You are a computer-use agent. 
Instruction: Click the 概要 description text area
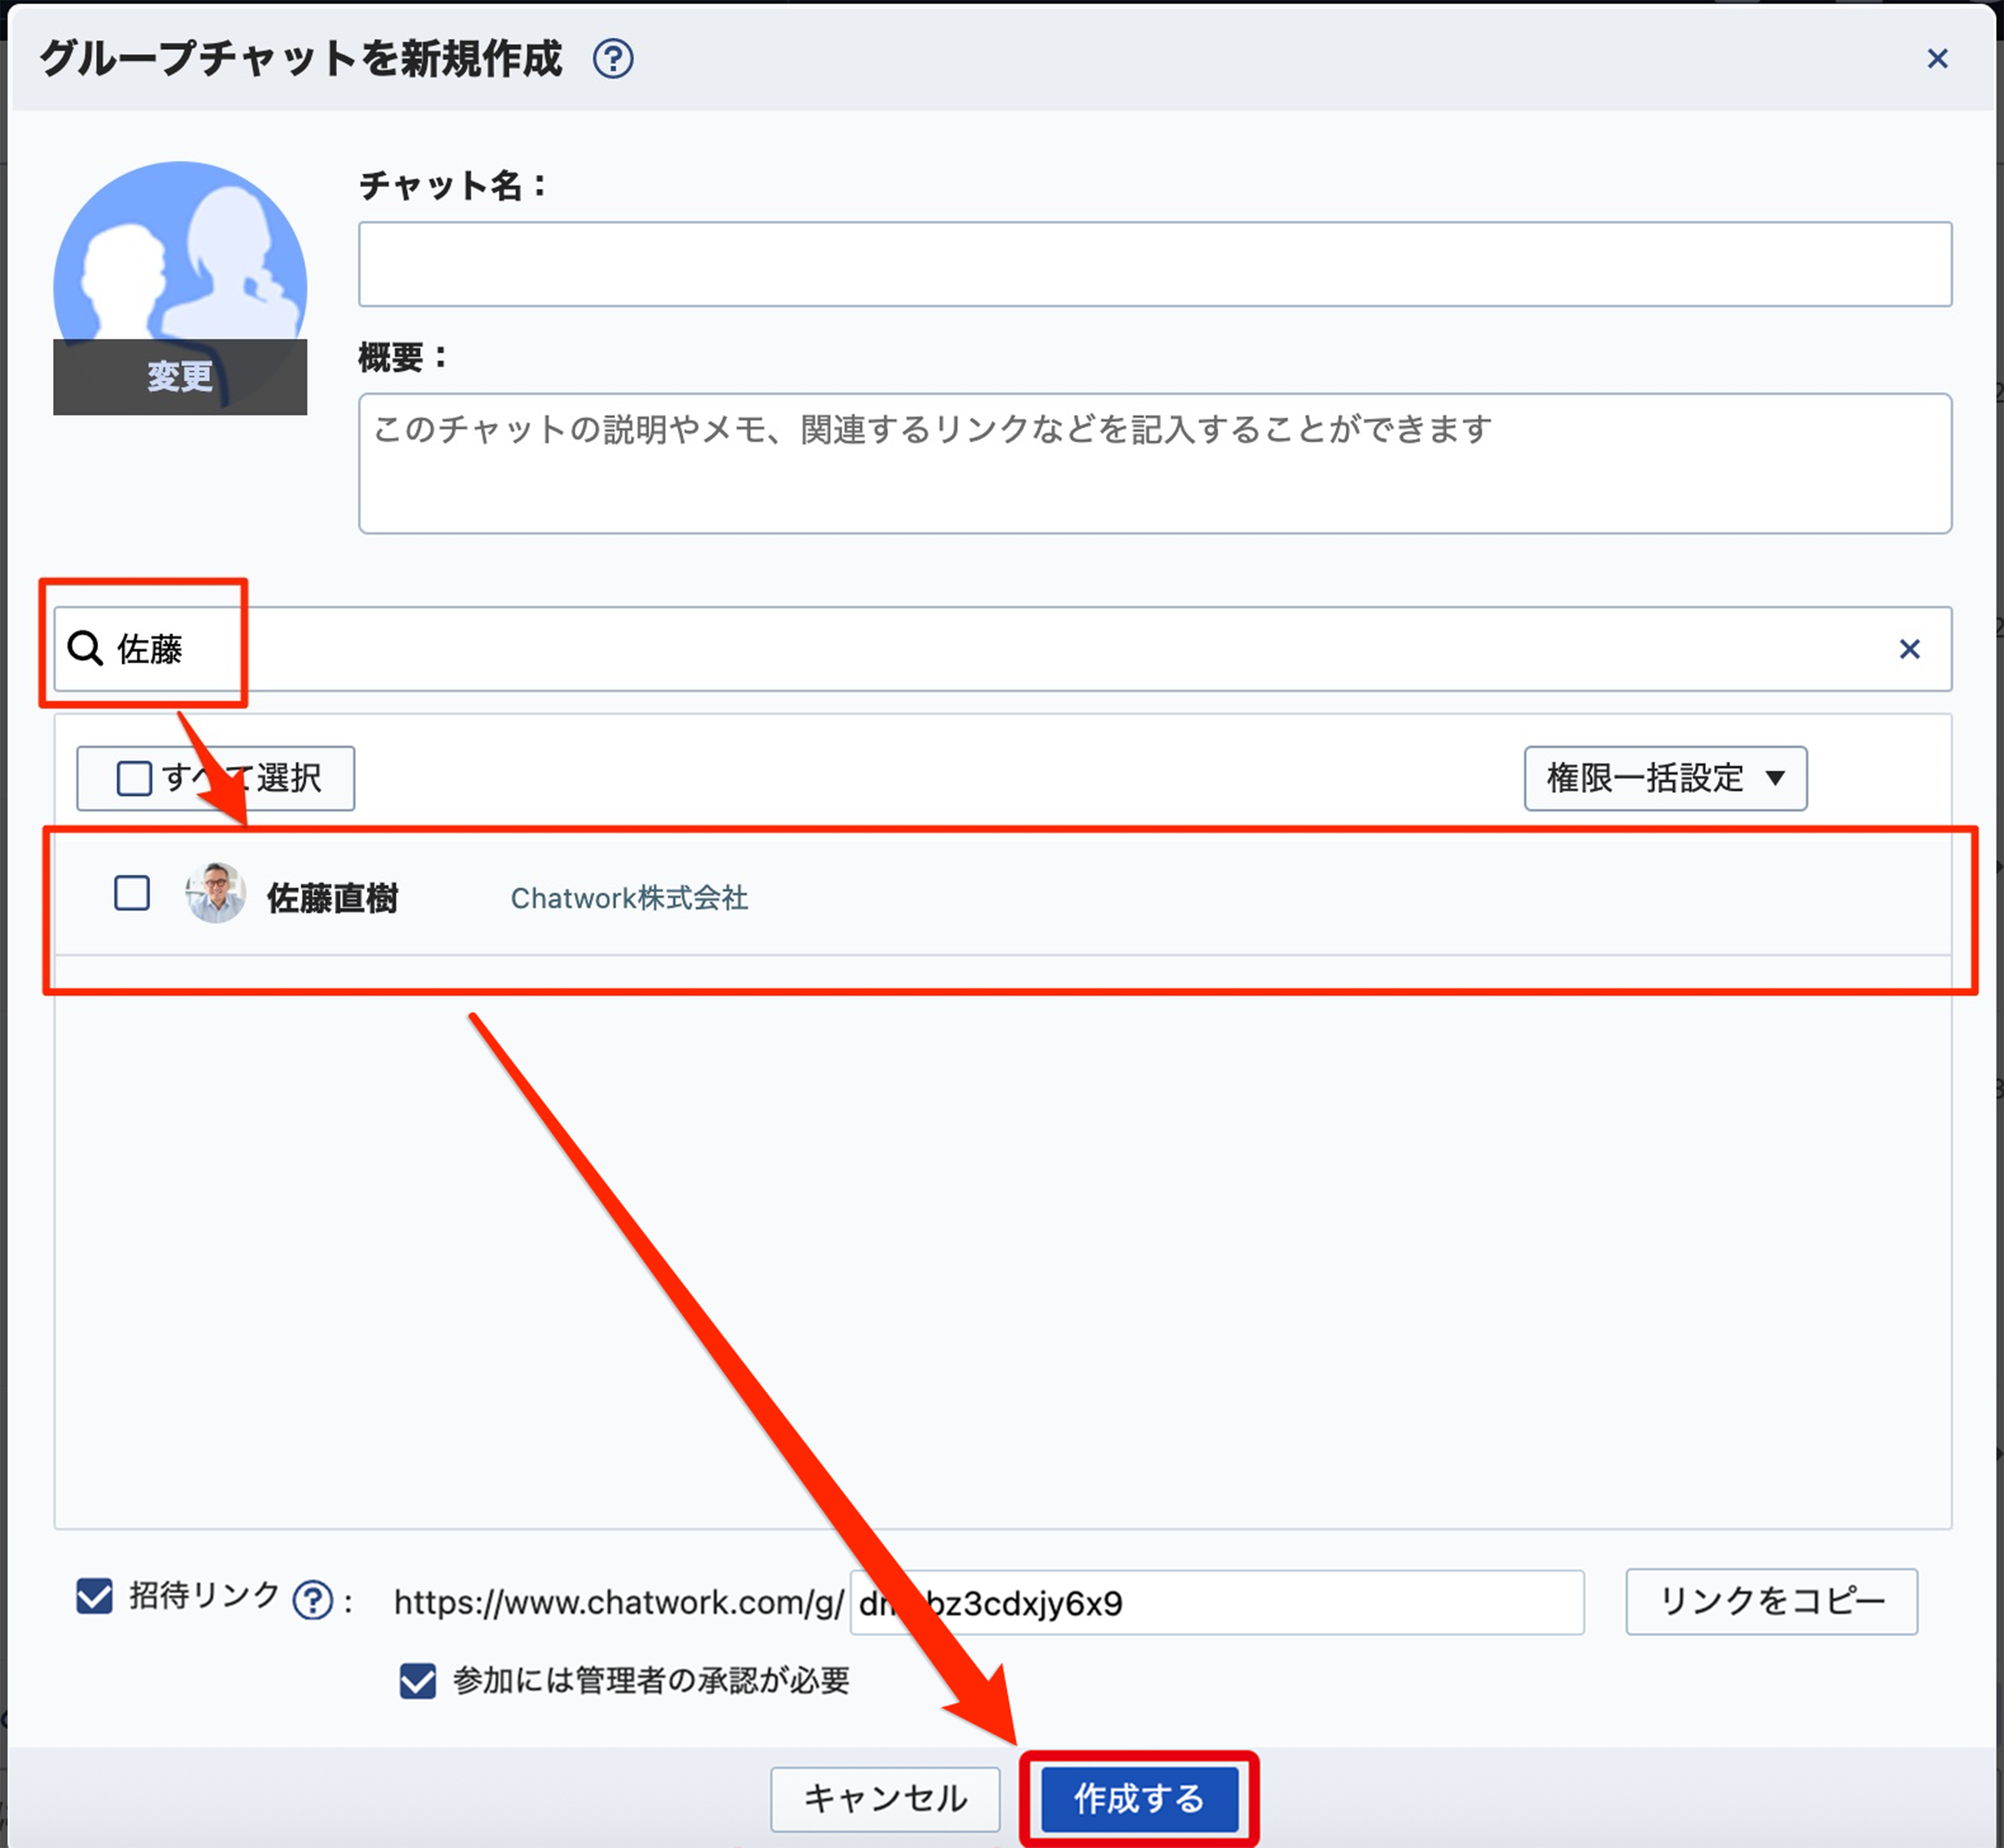point(1154,463)
